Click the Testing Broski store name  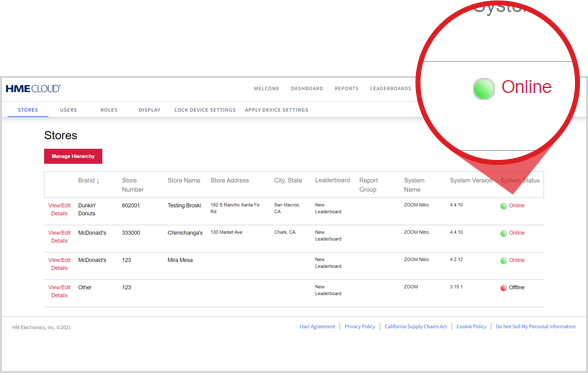coord(184,206)
